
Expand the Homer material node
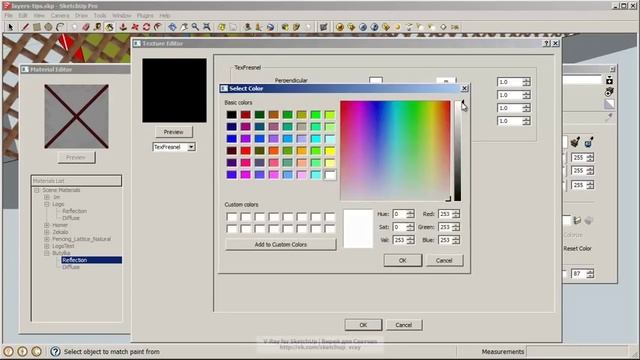pos(47,225)
